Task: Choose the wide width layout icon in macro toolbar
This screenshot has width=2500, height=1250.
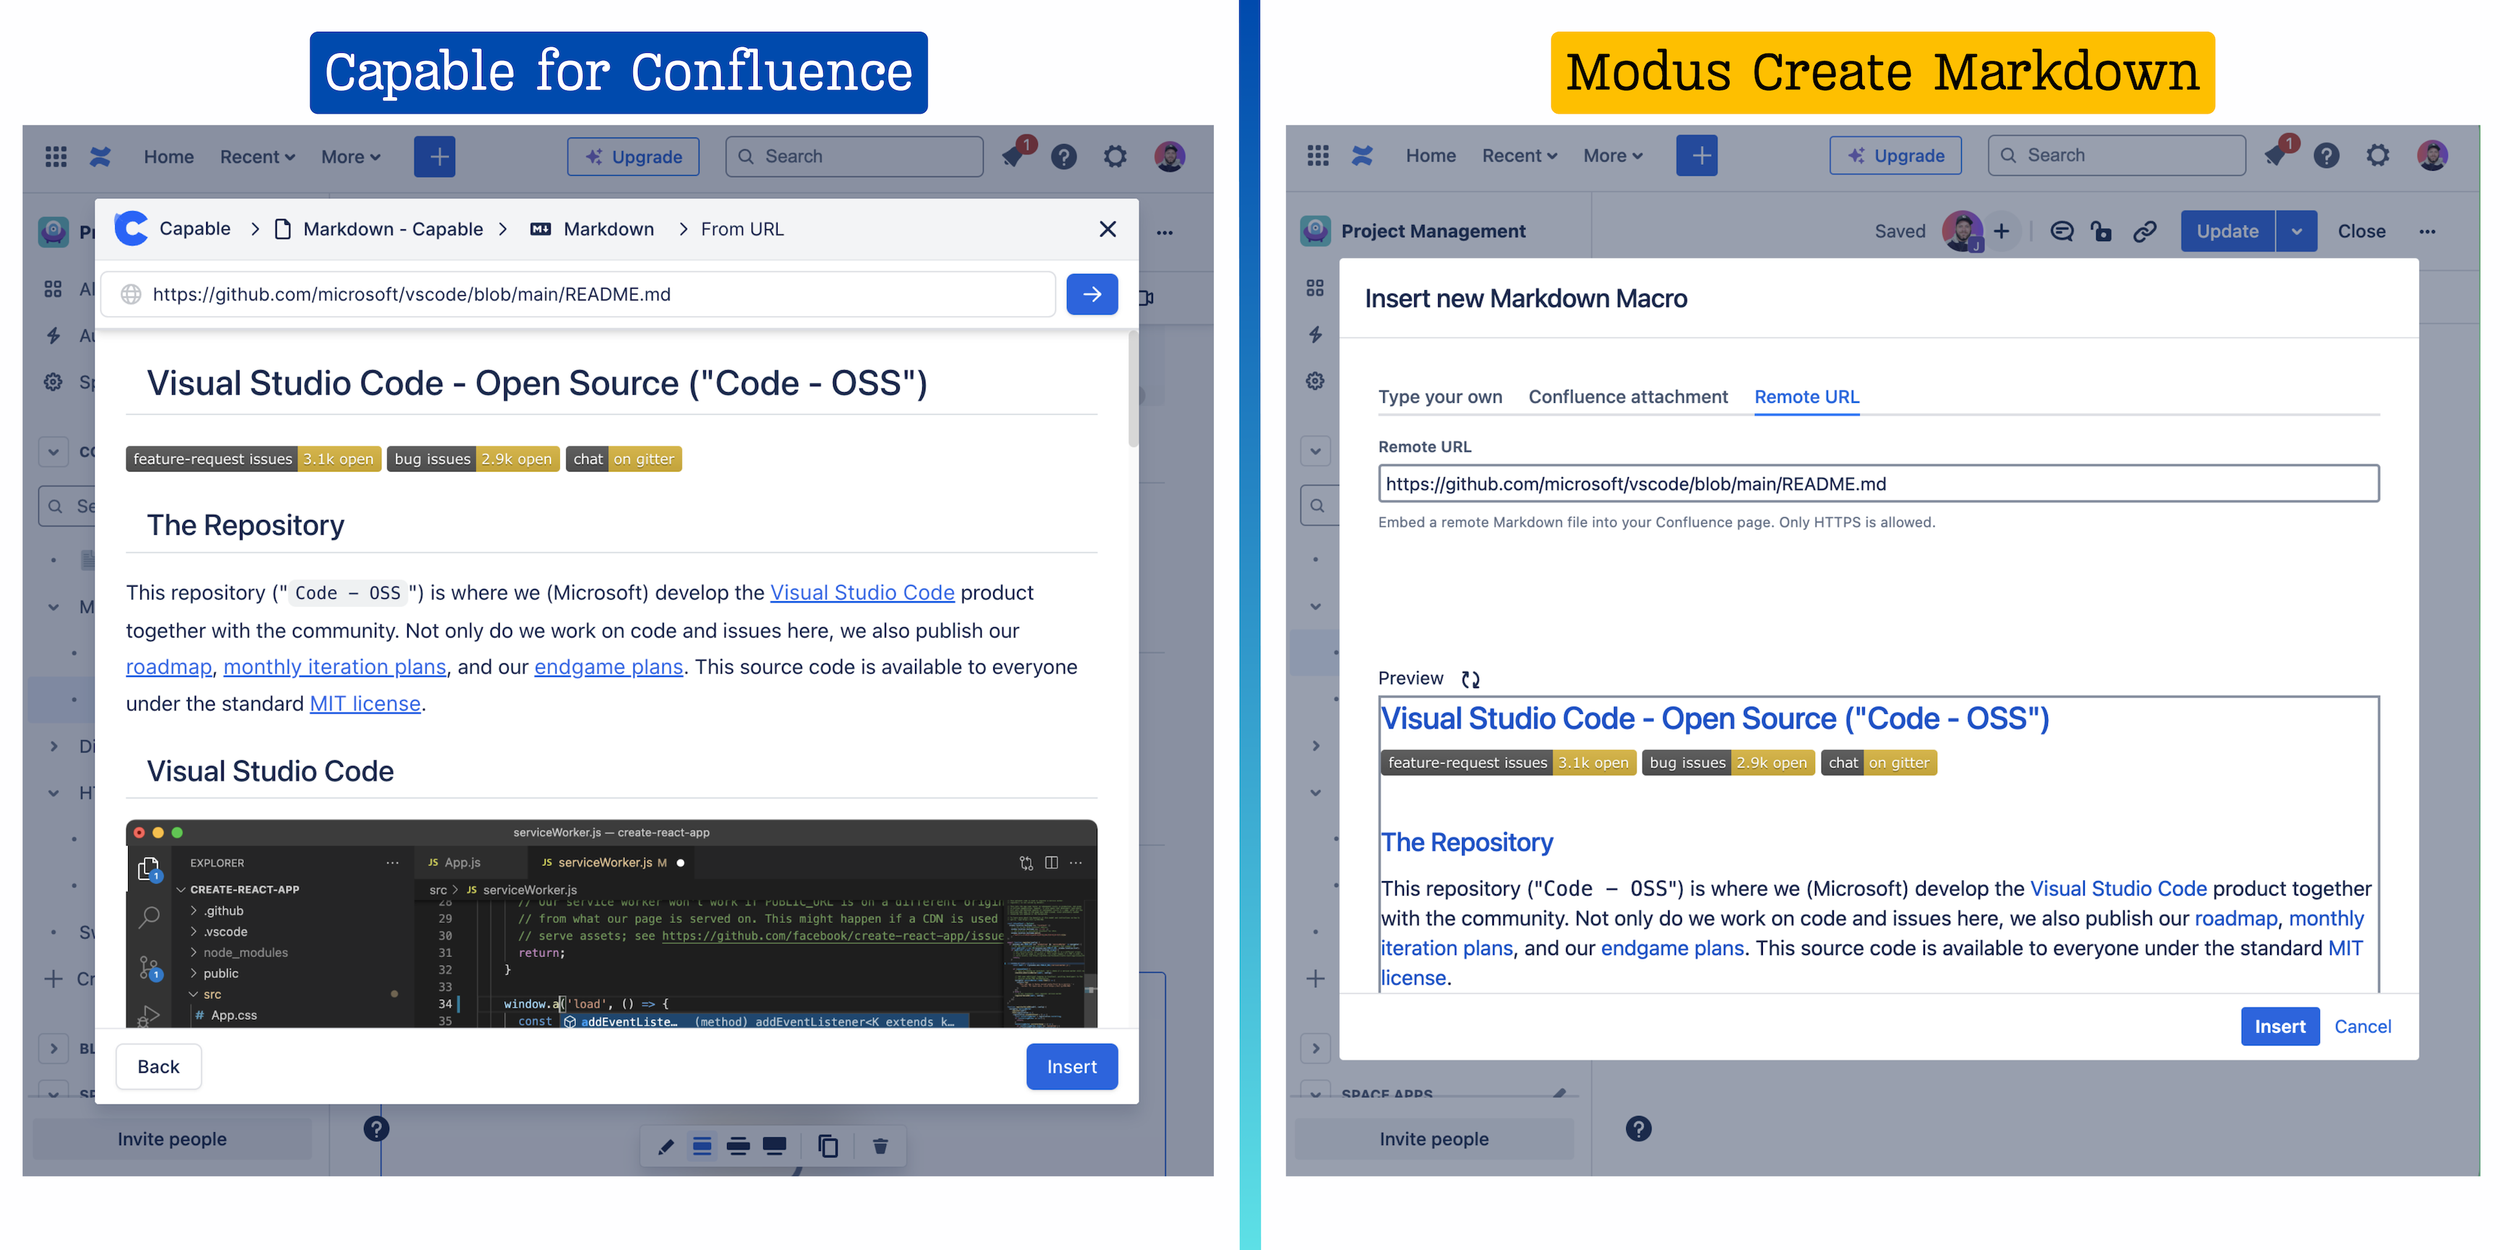Action: (x=738, y=1146)
